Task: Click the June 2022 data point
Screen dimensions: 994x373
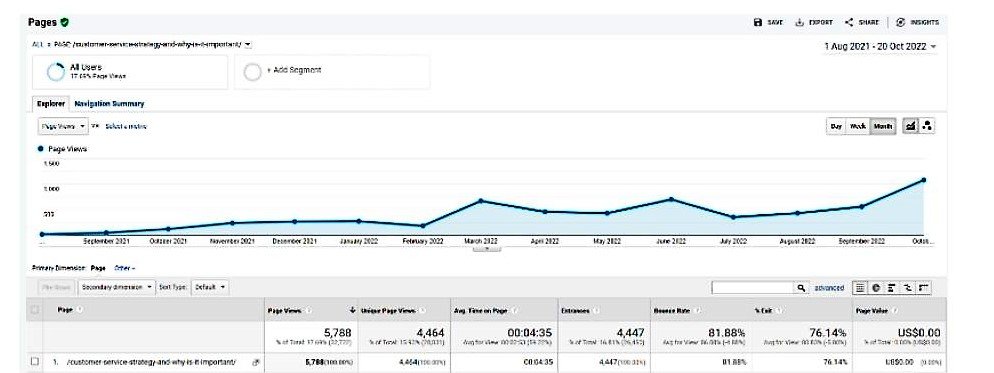Action: click(x=671, y=199)
